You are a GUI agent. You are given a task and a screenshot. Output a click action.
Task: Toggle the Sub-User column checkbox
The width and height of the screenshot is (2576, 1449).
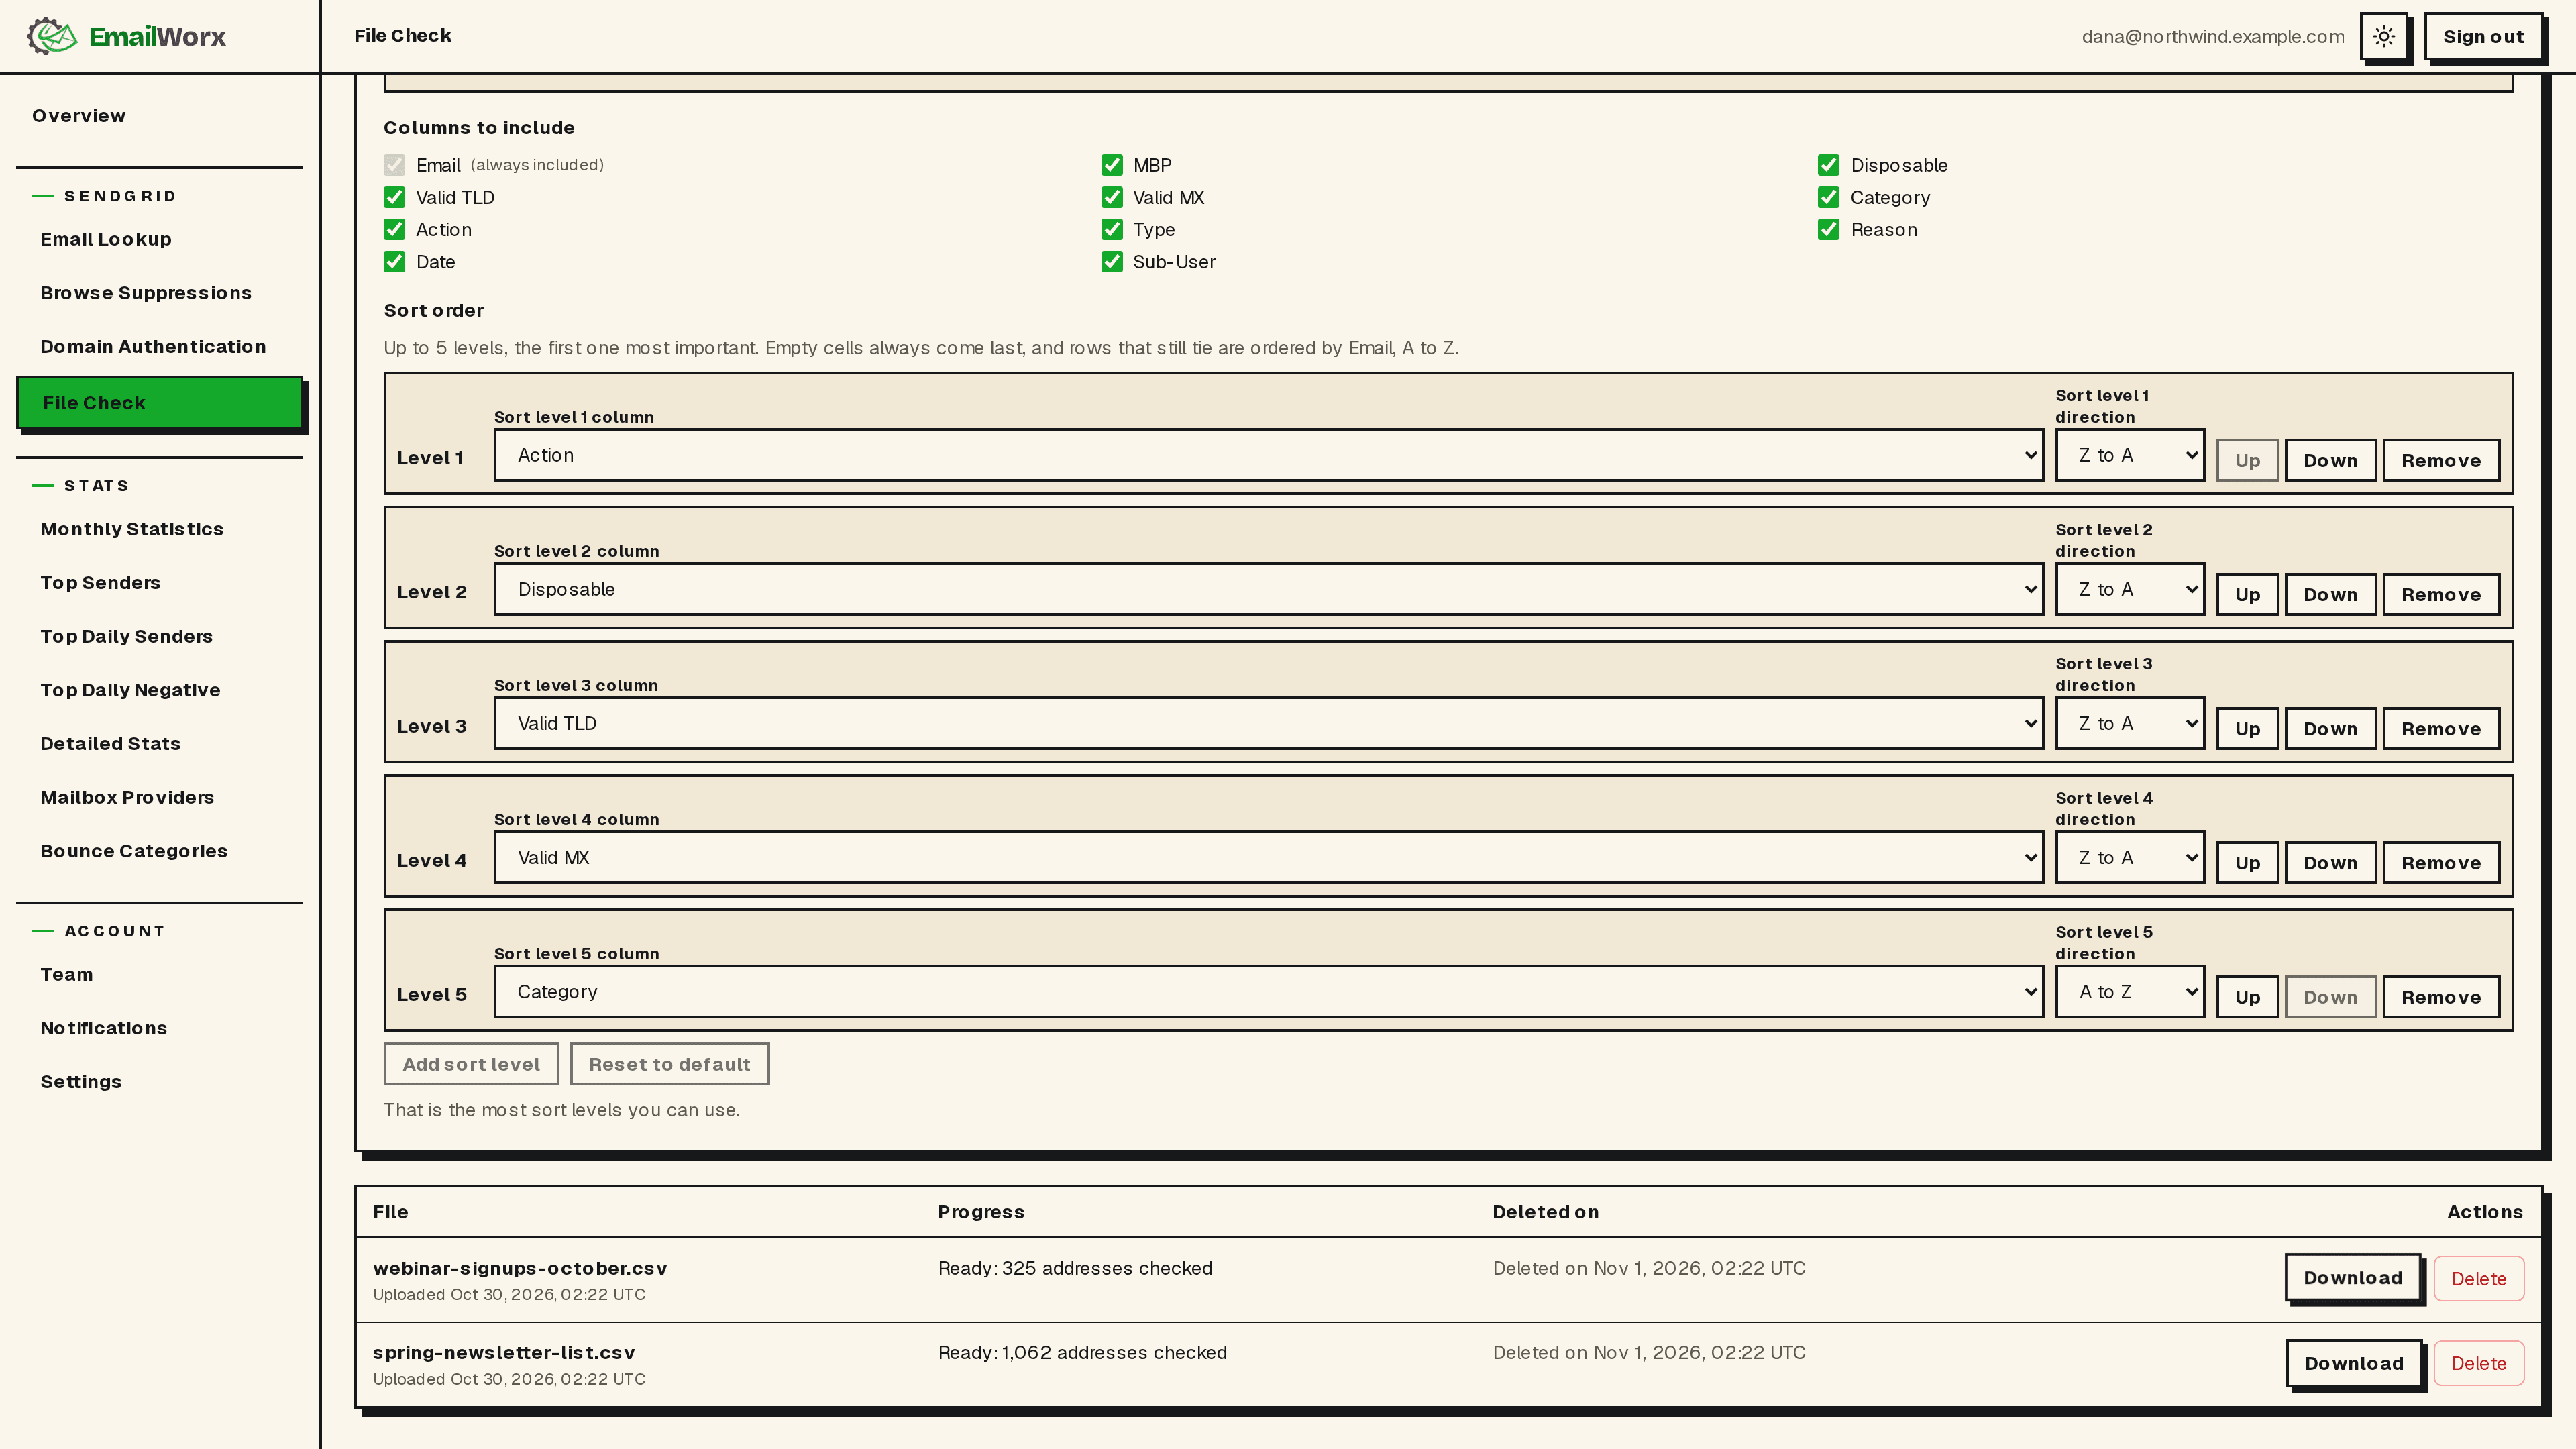pyautogui.click(x=1112, y=262)
